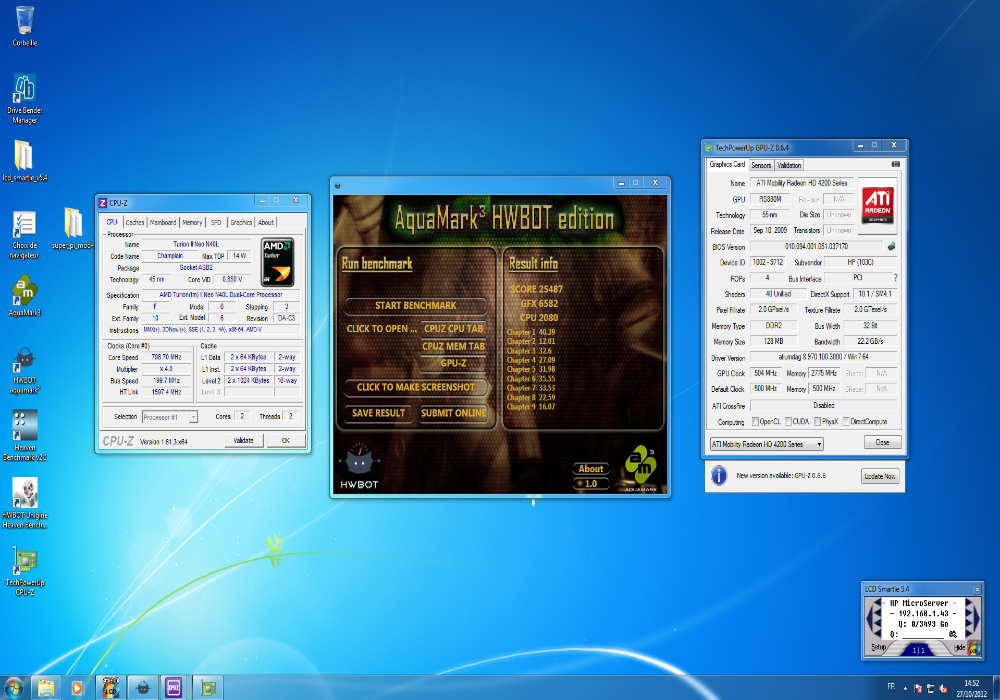Switch to CPU-Z via purple taskbar icon
The width and height of the screenshot is (1000, 700).
pyautogui.click(x=173, y=688)
